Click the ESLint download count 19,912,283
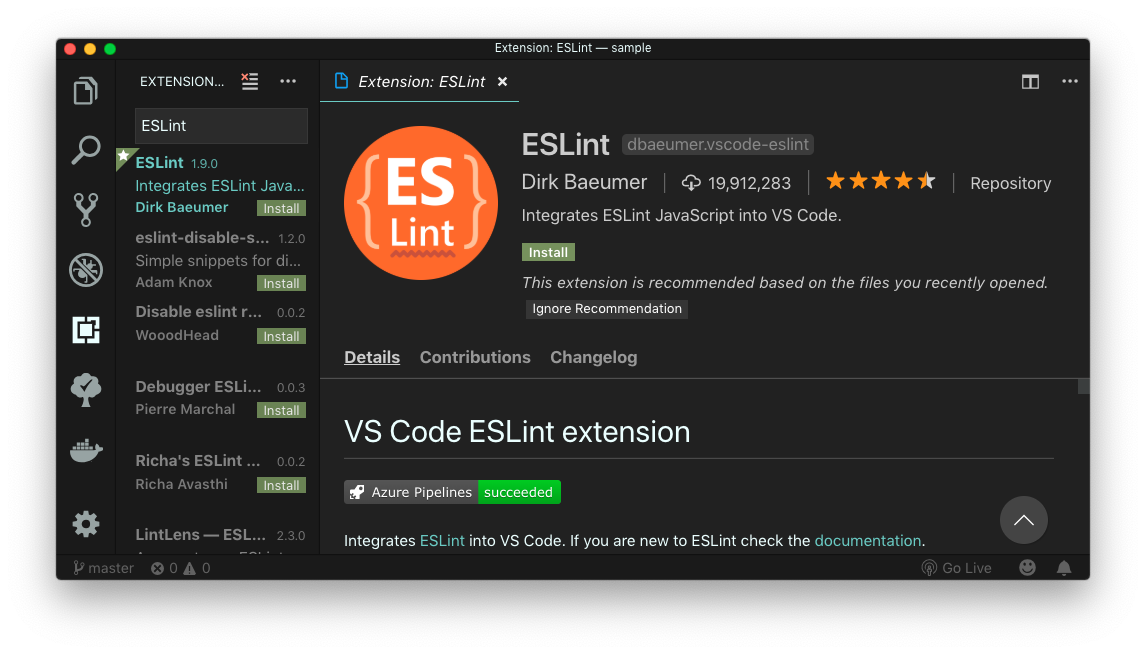The width and height of the screenshot is (1146, 654). [736, 183]
